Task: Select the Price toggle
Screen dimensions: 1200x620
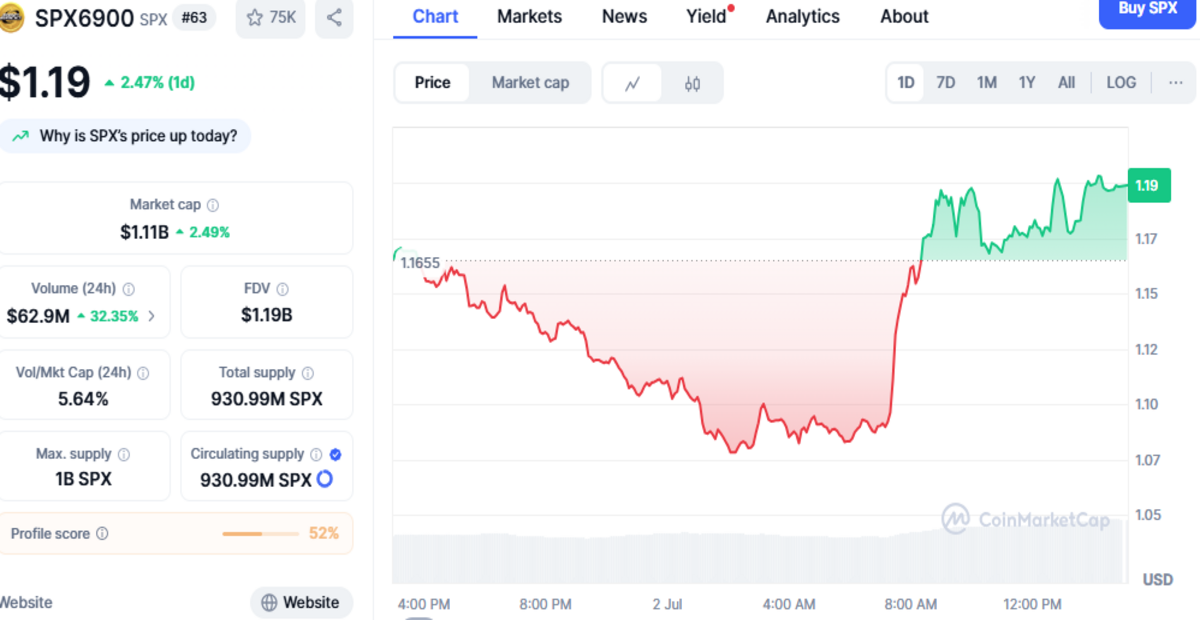Action: [x=432, y=83]
